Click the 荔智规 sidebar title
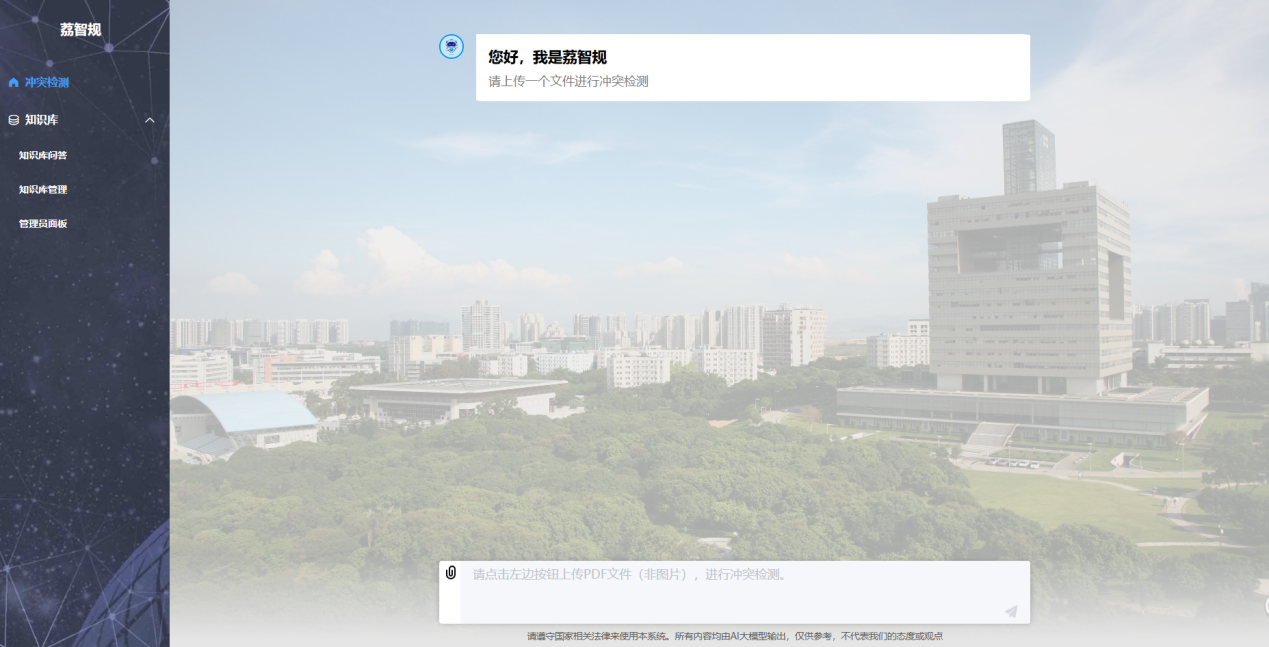This screenshot has height=647, width=1269. [80, 30]
